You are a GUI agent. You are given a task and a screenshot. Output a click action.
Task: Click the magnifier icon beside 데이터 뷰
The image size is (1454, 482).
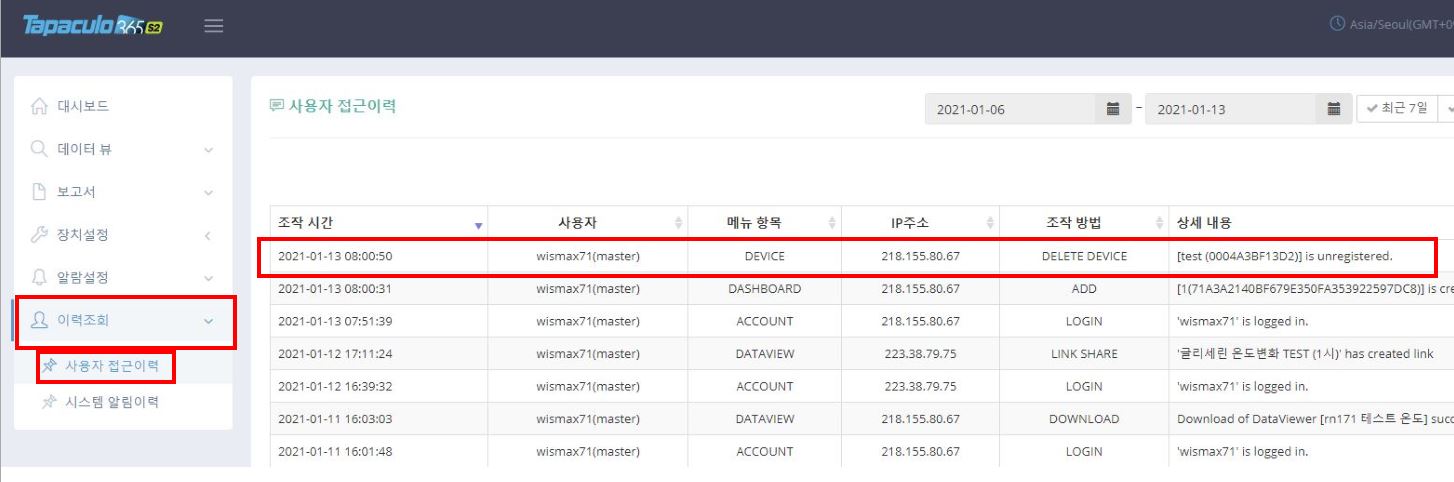[40, 149]
